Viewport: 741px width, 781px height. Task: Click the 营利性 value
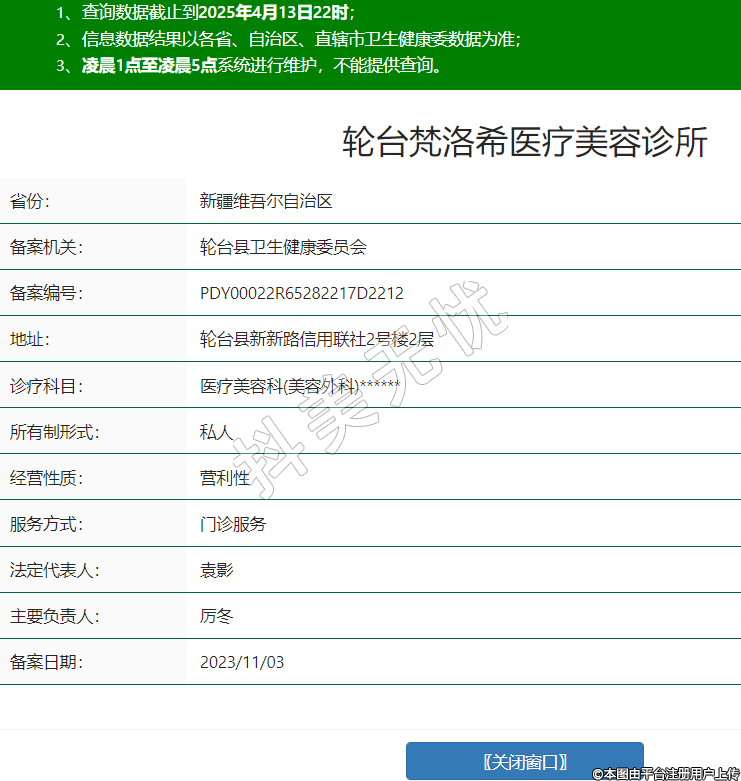pyautogui.click(x=224, y=478)
